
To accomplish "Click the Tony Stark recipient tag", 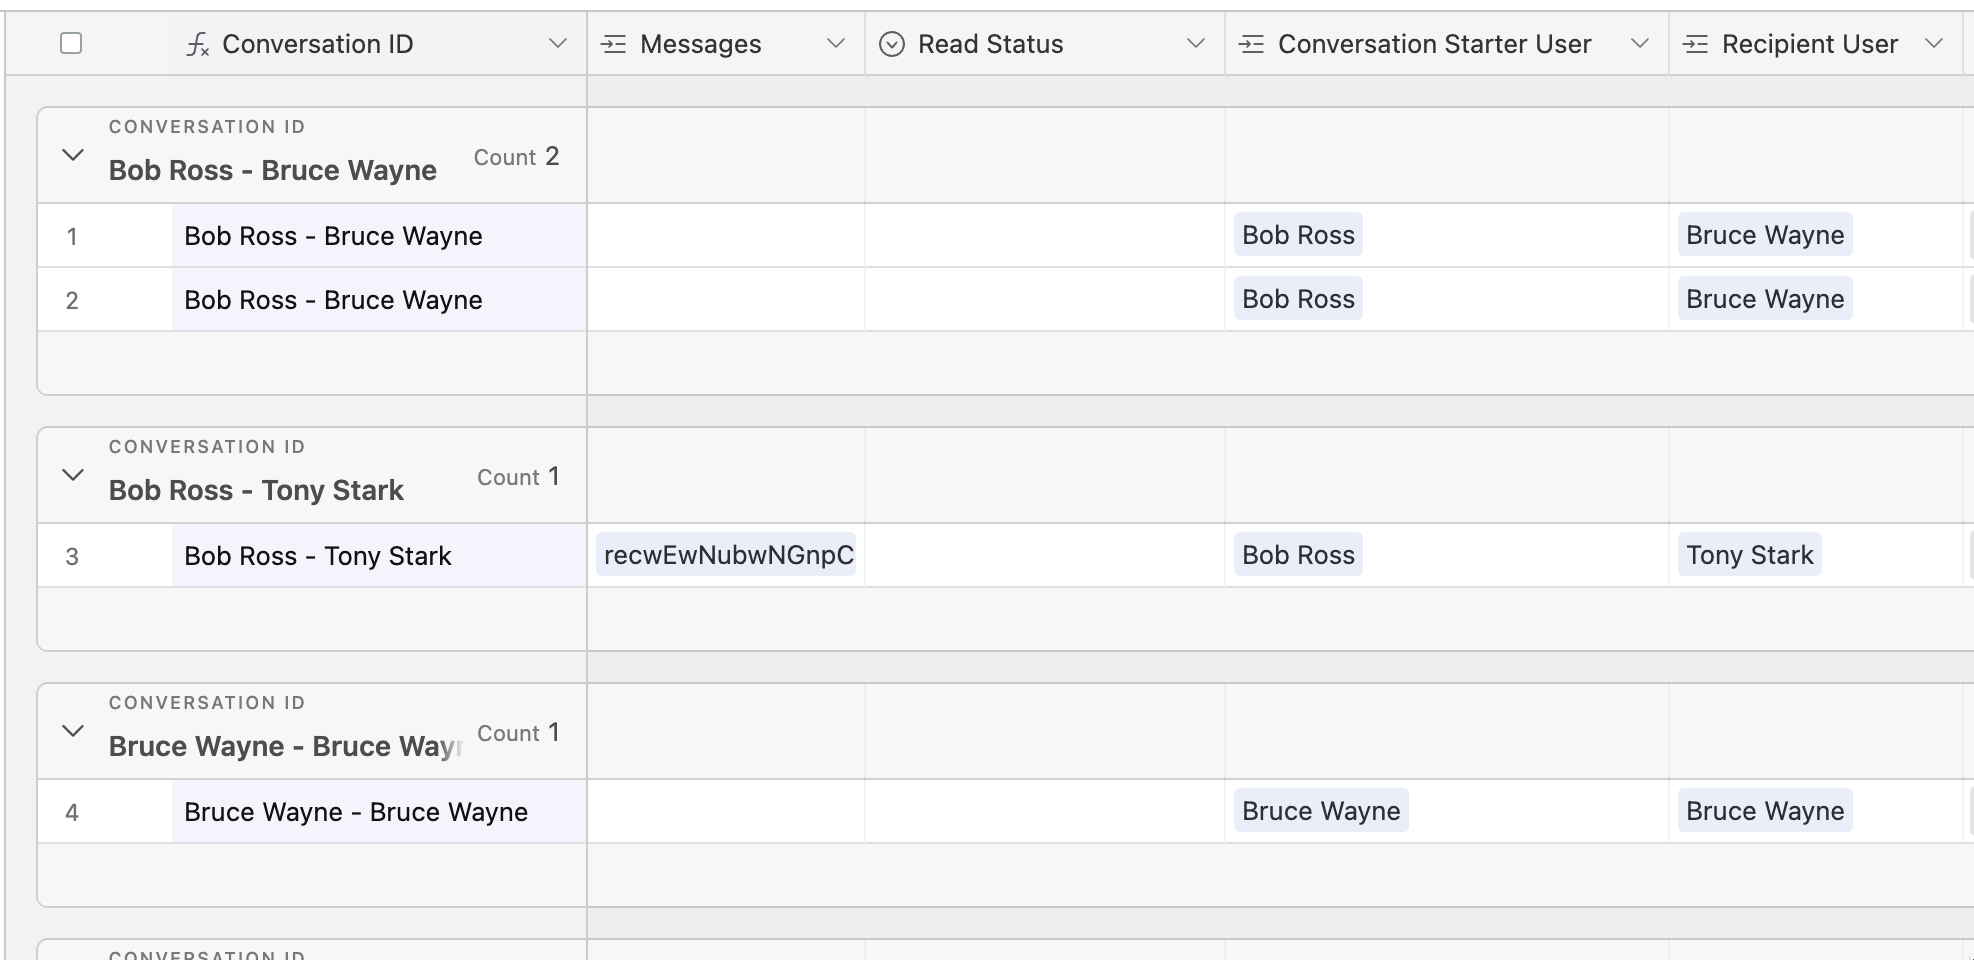I will tap(1749, 554).
